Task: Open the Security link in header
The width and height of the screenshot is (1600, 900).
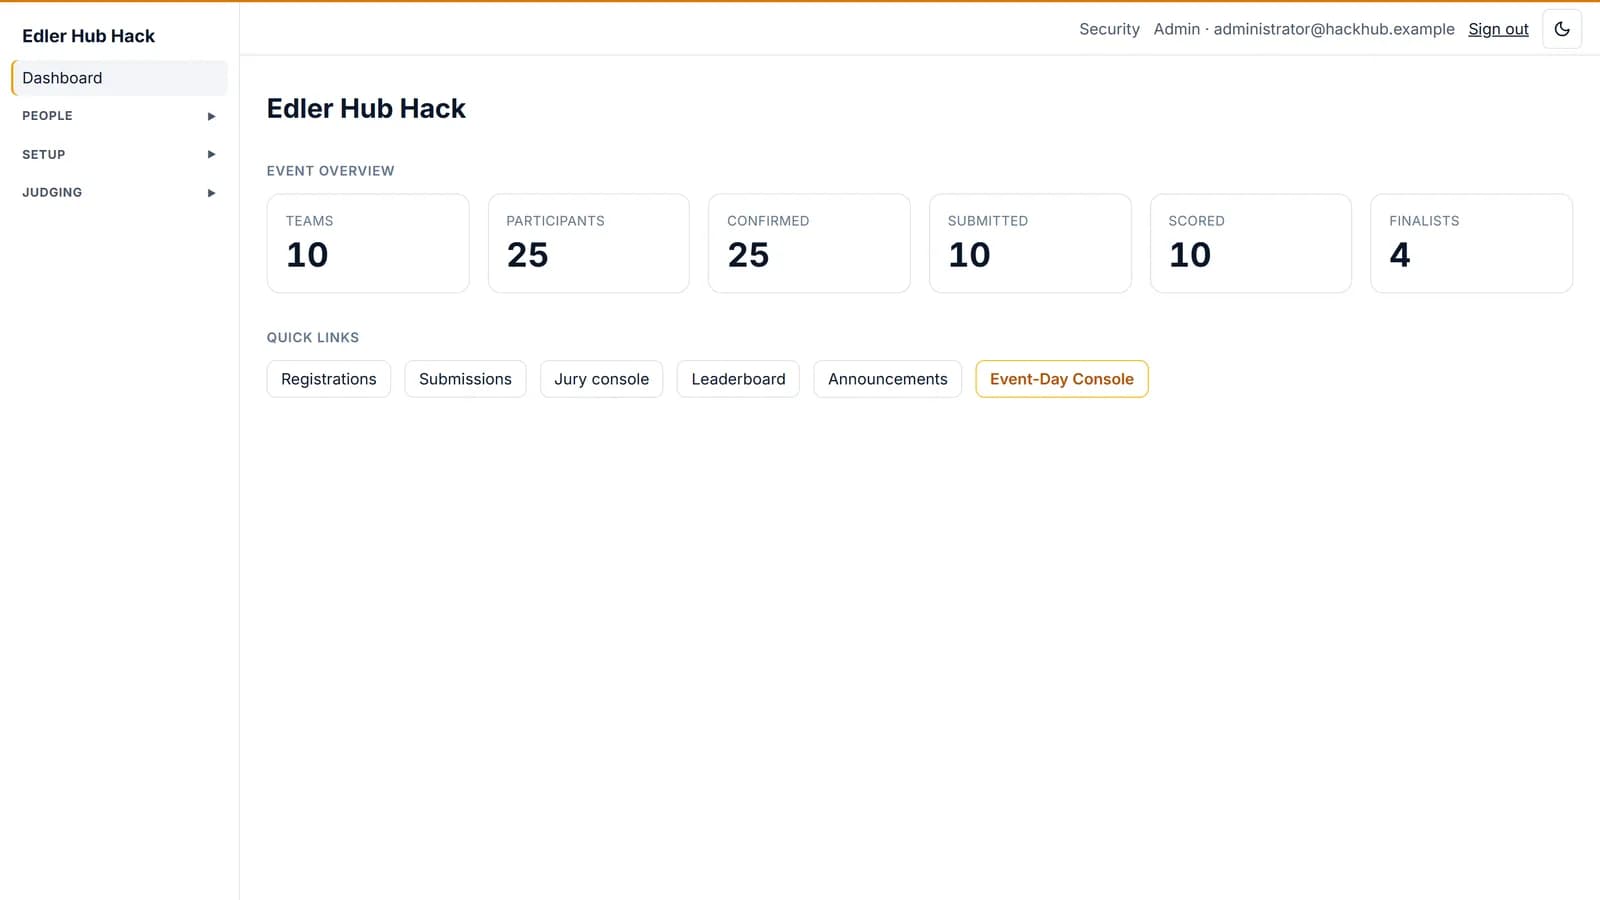Action: [1109, 29]
